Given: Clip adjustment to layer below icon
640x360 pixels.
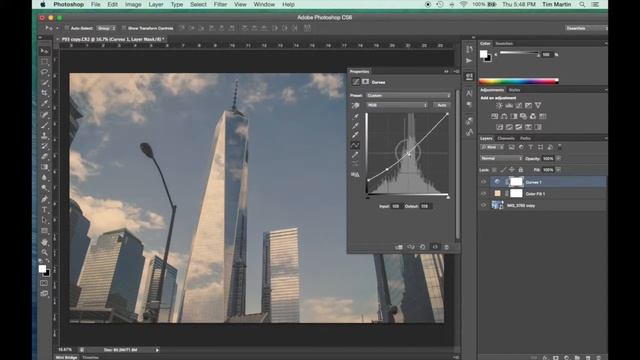Looking at the screenshot, I should point(399,247).
